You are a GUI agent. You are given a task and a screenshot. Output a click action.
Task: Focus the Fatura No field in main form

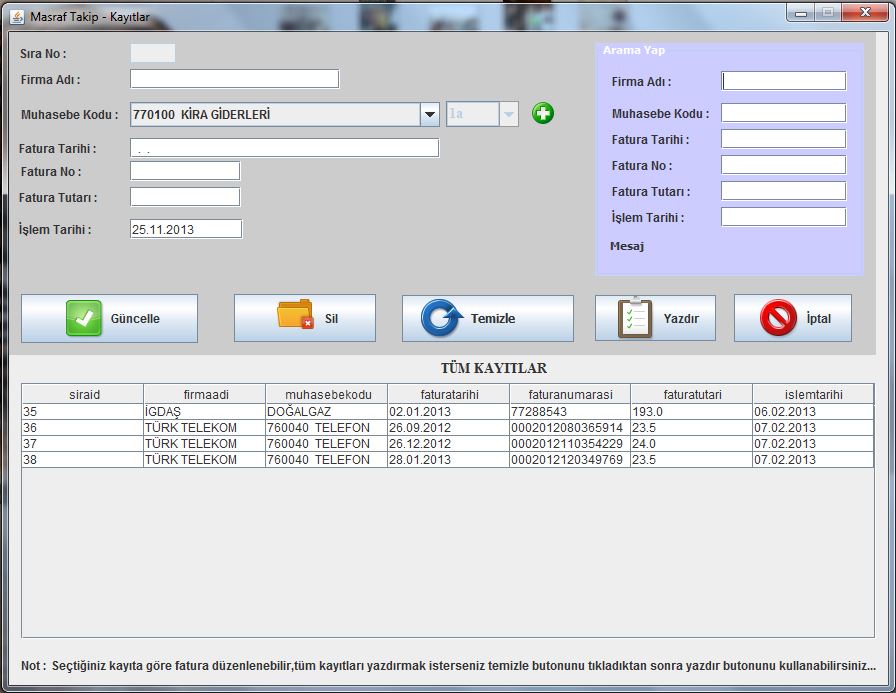[x=185, y=171]
